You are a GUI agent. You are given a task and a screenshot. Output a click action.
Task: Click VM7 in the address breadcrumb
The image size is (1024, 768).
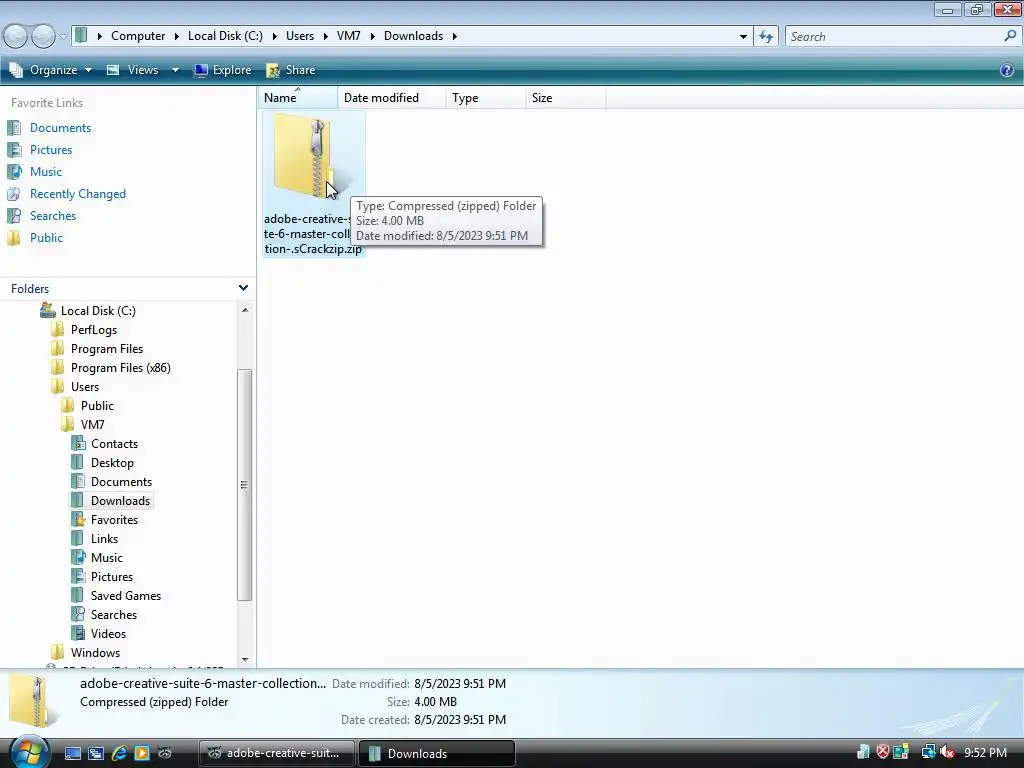tap(349, 36)
